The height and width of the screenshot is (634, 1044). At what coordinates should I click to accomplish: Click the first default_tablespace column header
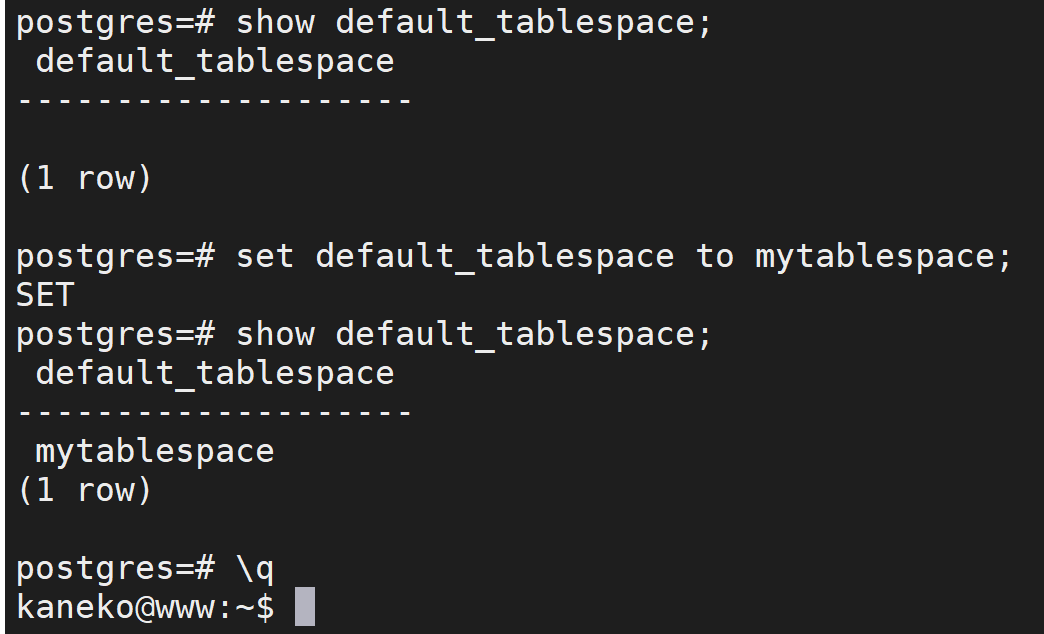(215, 62)
